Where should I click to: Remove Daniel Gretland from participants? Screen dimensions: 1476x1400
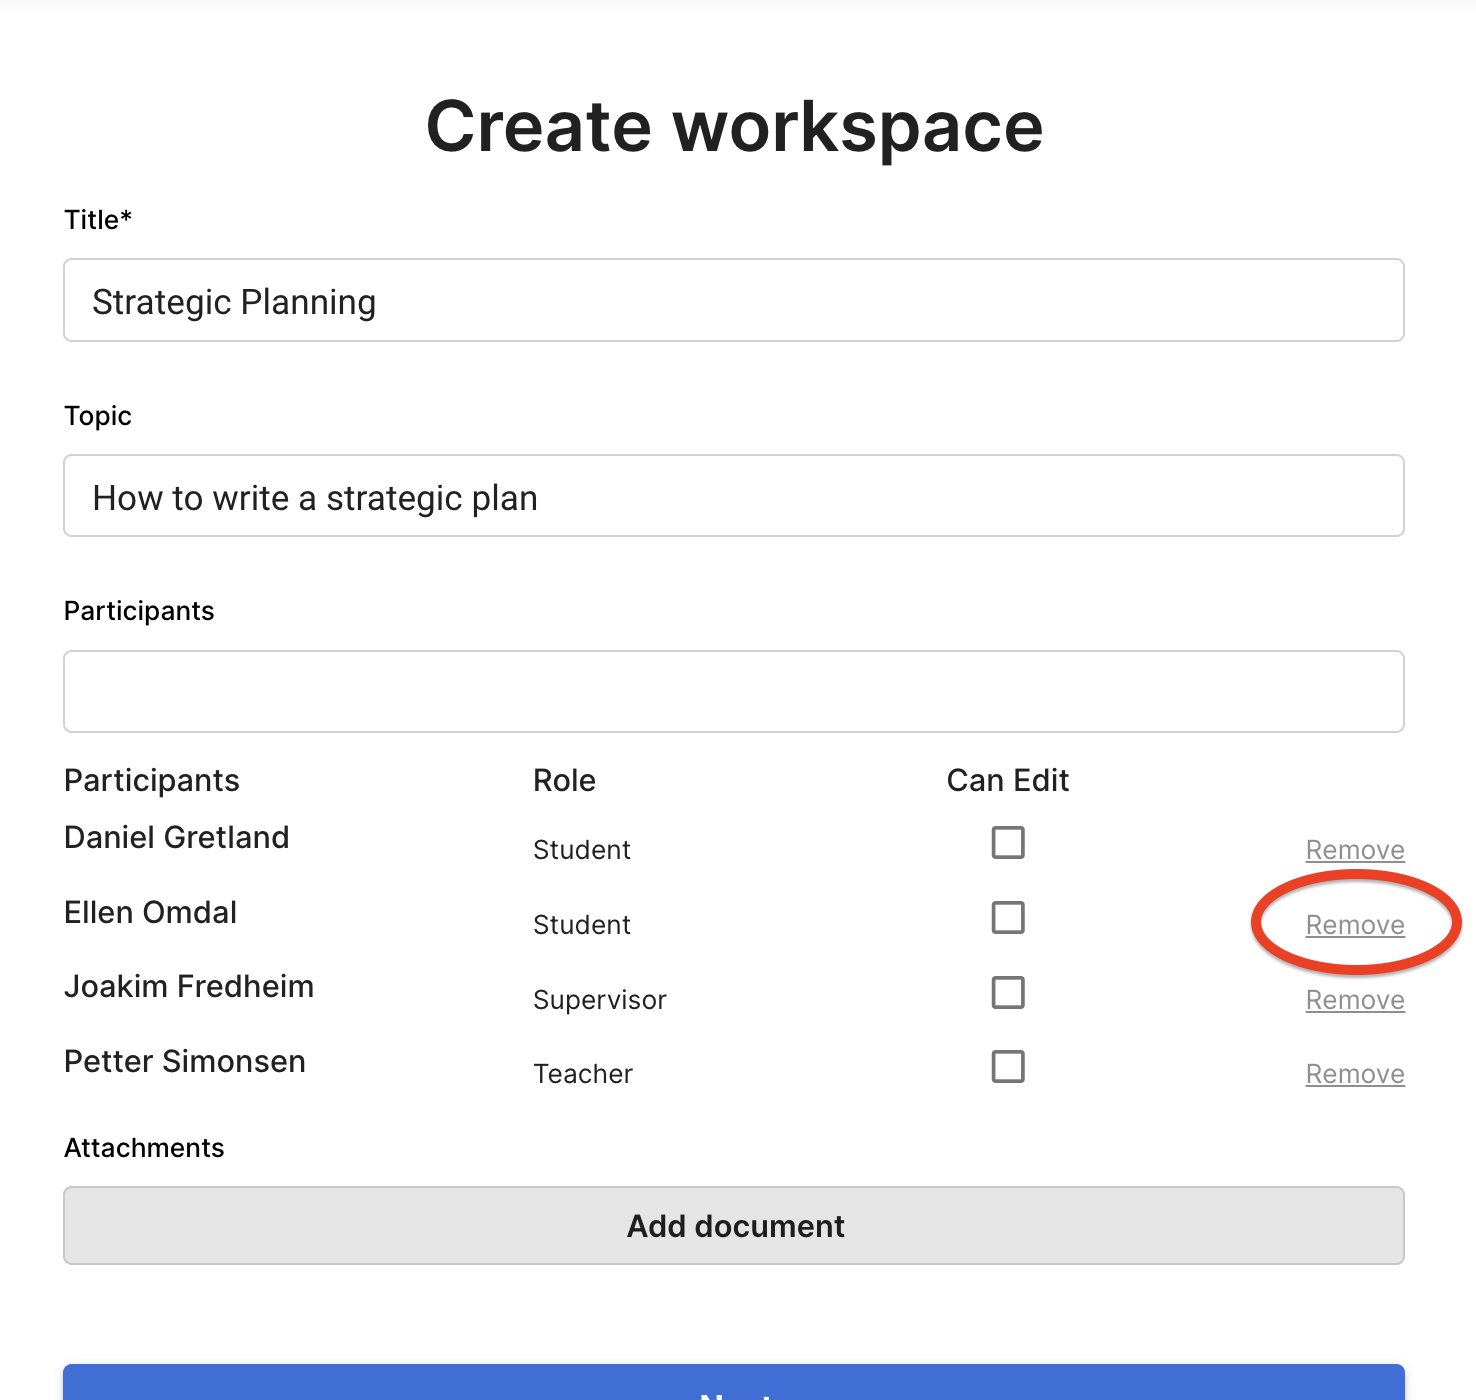(1354, 850)
